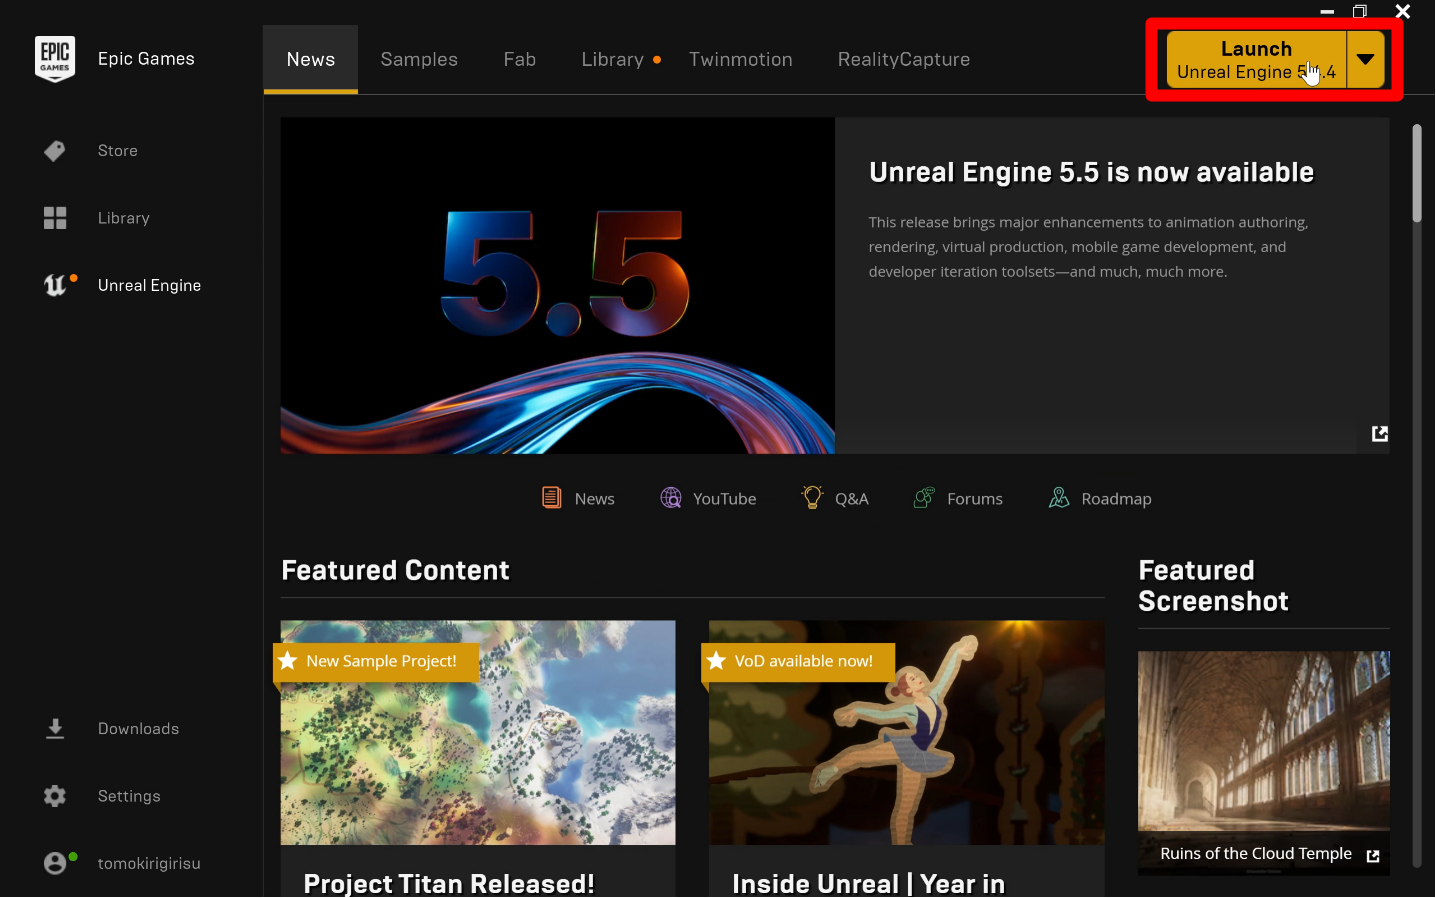Open the Settings gear icon
This screenshot has width=1436, height=898.
(55, 796)
